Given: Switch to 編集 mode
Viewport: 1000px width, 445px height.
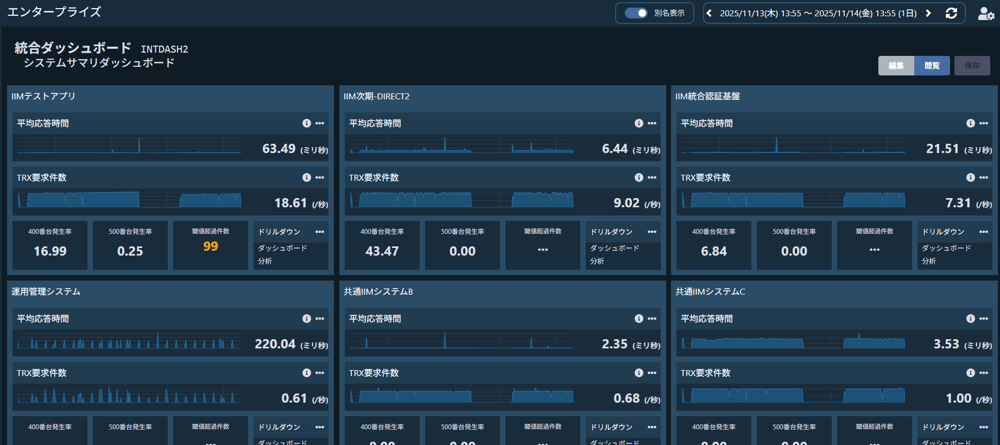Looking at the screenshot, I should tap(896, 66).
